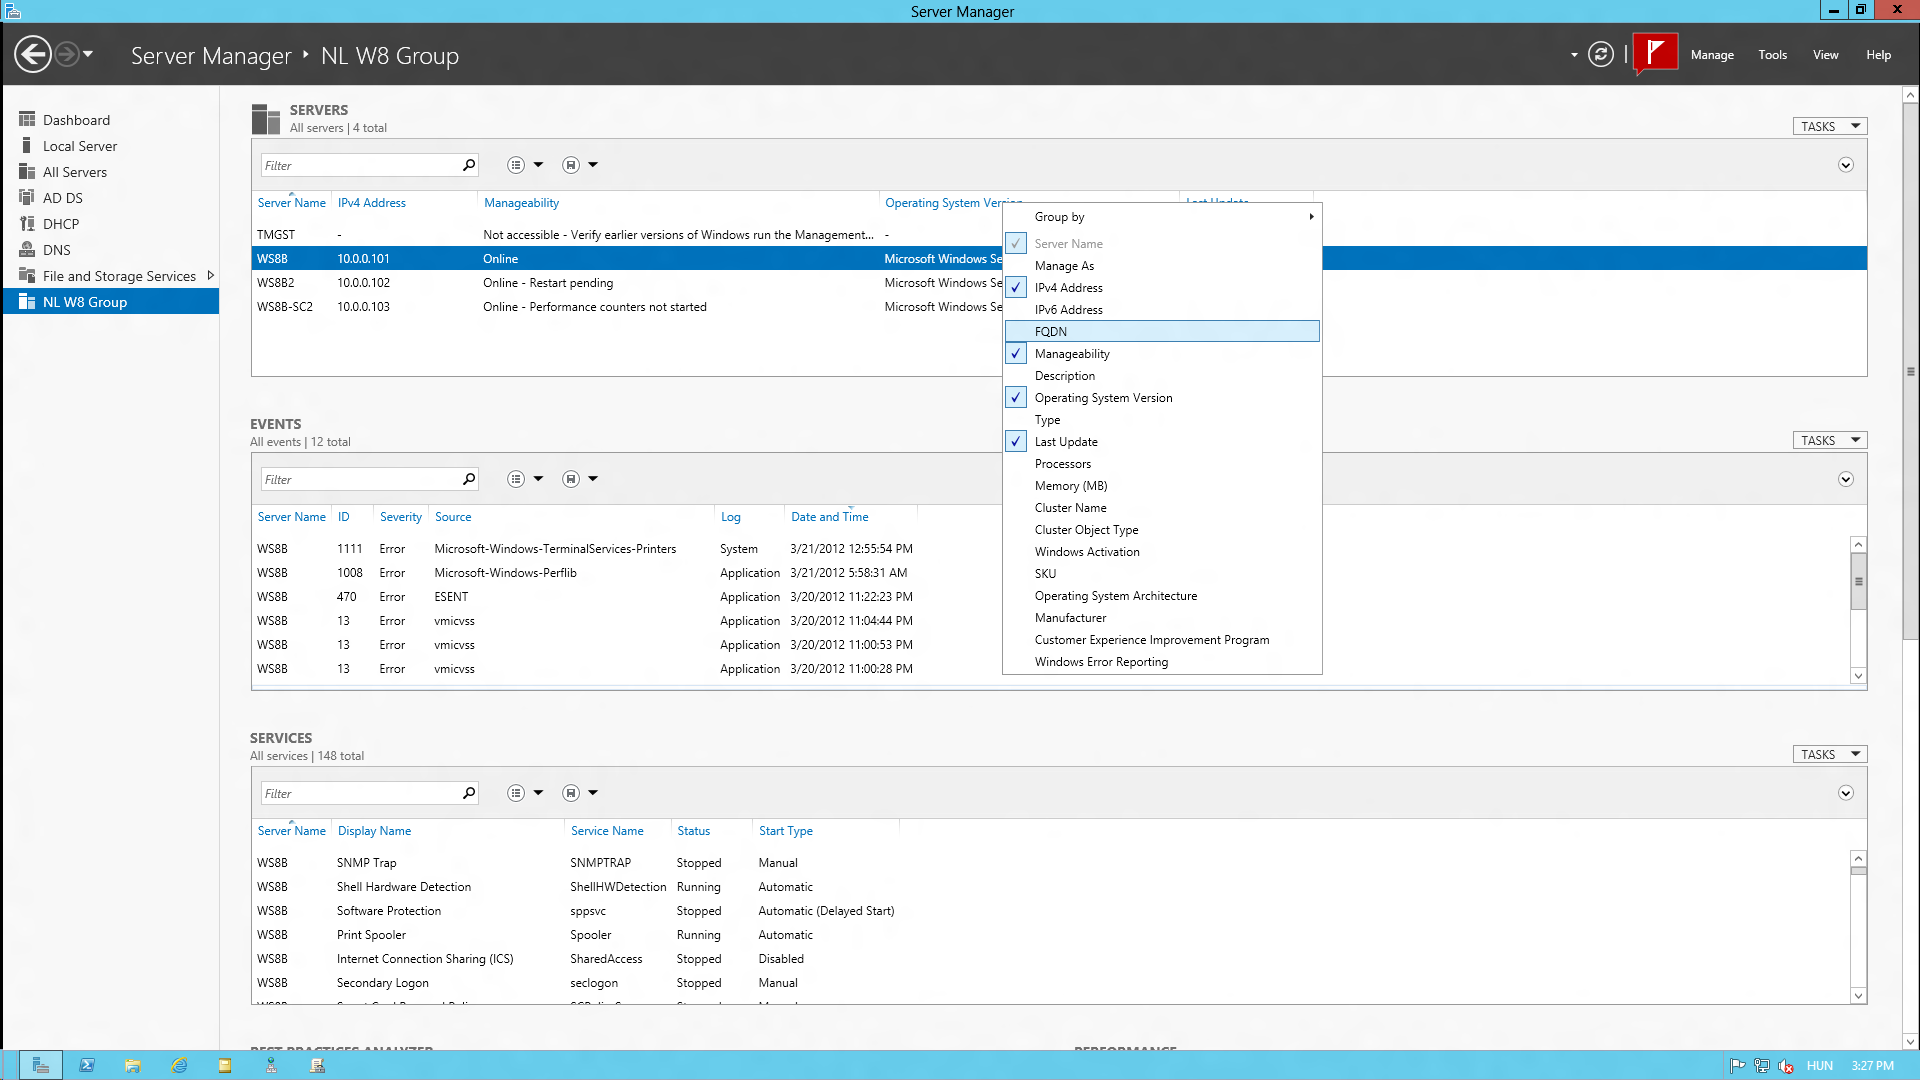Open the Events TASKS dropdown
This screenshot has width=1920, height=1080.
[x=1829, y=440]
